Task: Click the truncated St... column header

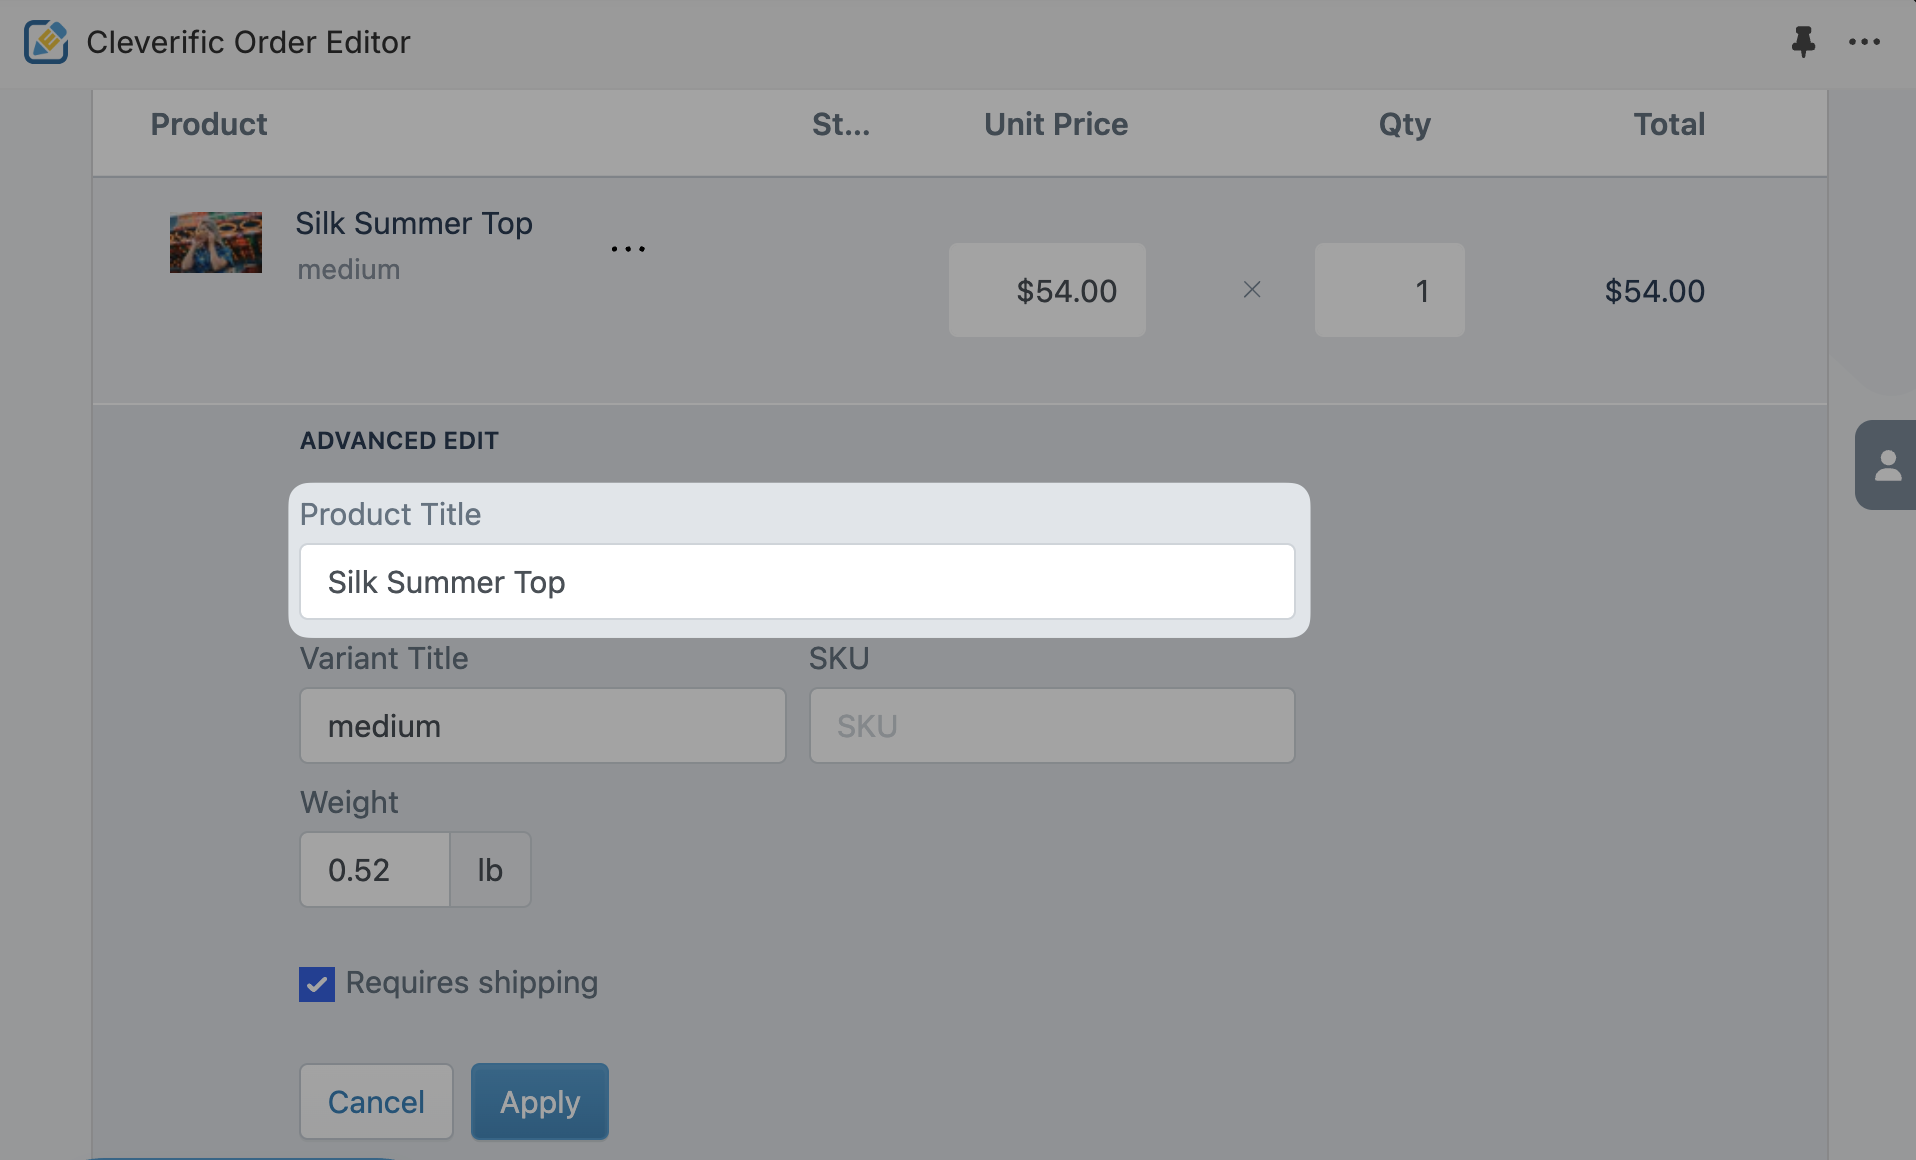Action: click(x=841, y=124)
